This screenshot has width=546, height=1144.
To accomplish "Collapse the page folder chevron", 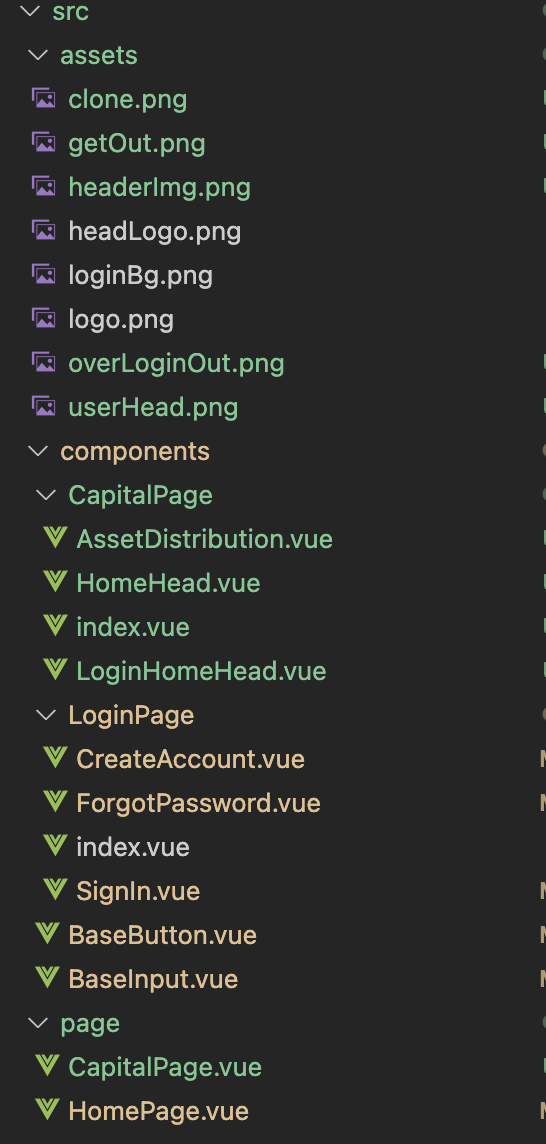I will coord(38,1023).
